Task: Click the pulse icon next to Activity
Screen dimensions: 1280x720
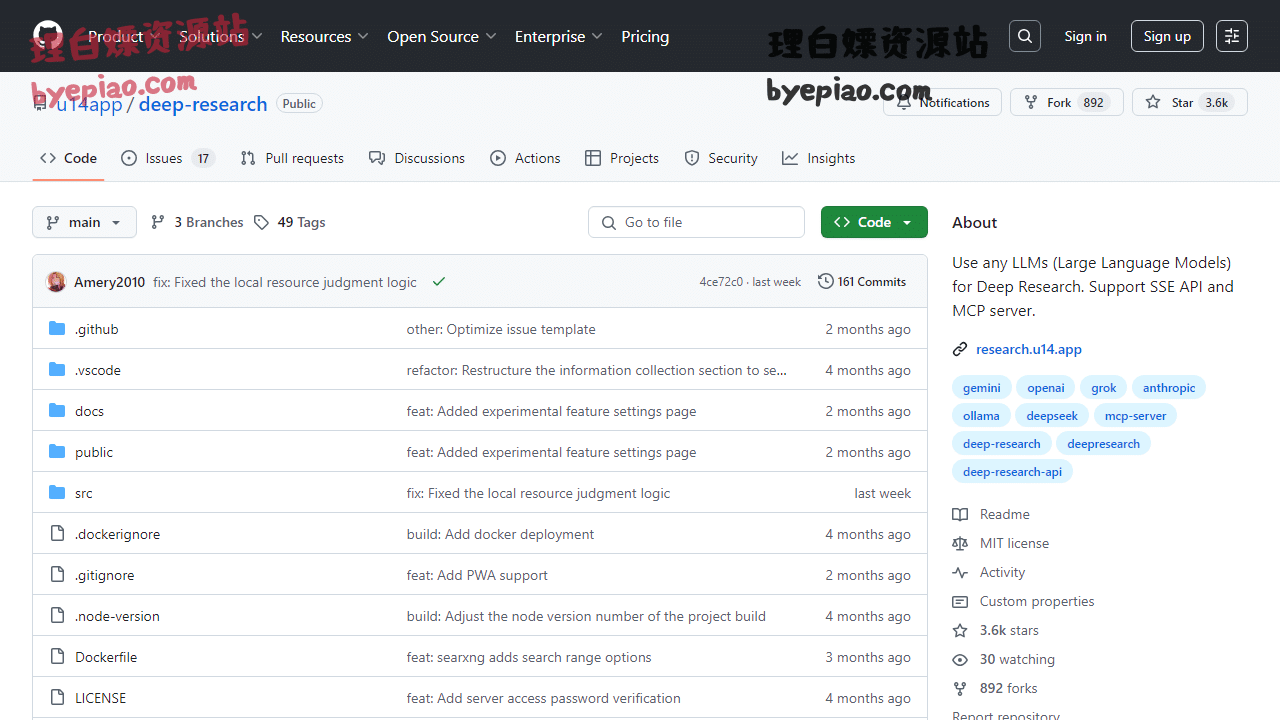Action: [x=960, y=572]
